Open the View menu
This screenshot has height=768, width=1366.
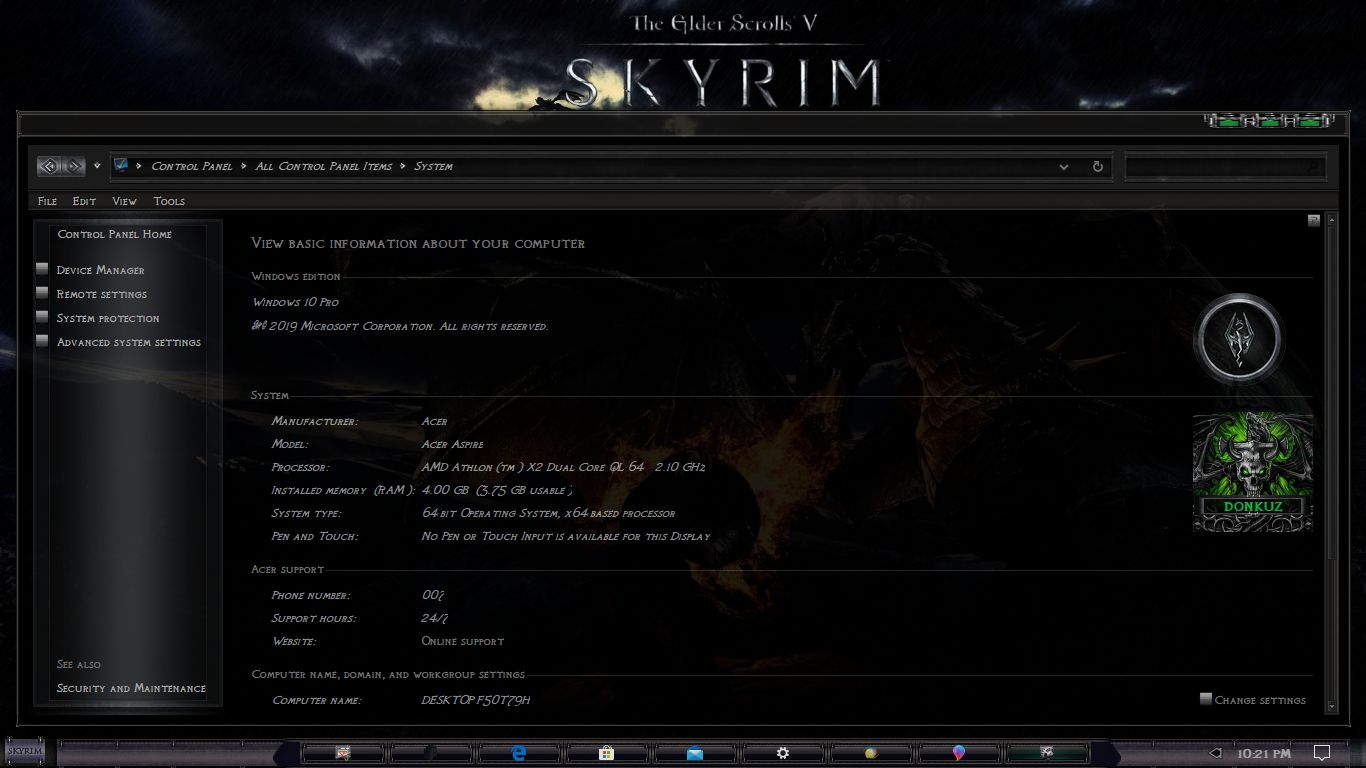pos(124,201)
